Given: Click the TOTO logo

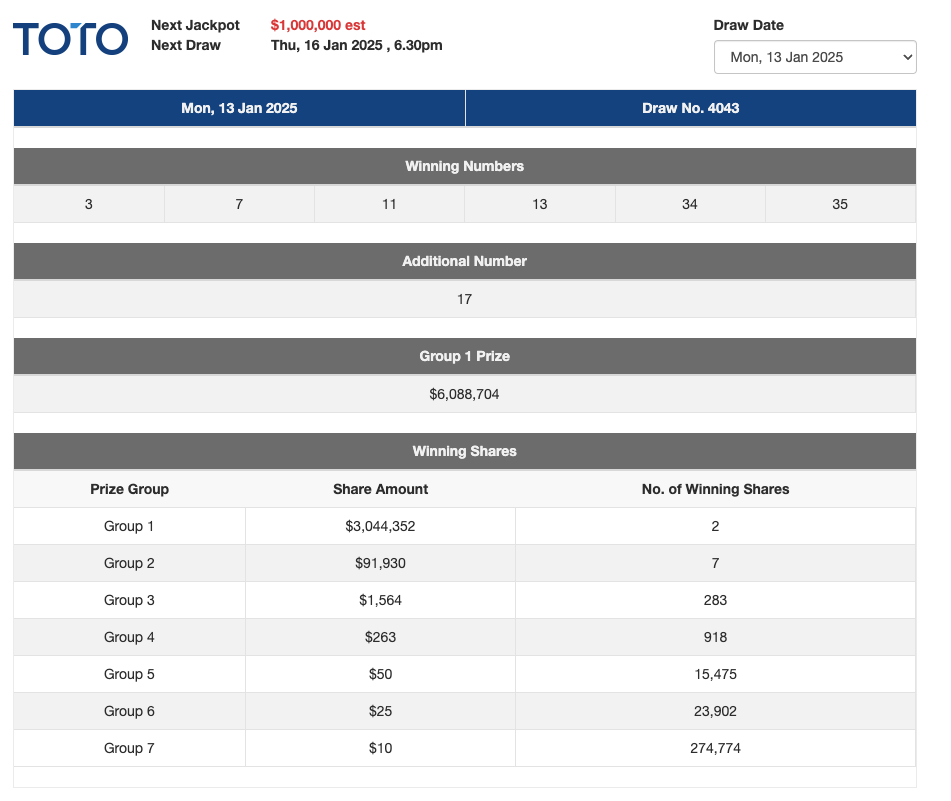Looking at the screenshot, I should click(x=69, y=39).
